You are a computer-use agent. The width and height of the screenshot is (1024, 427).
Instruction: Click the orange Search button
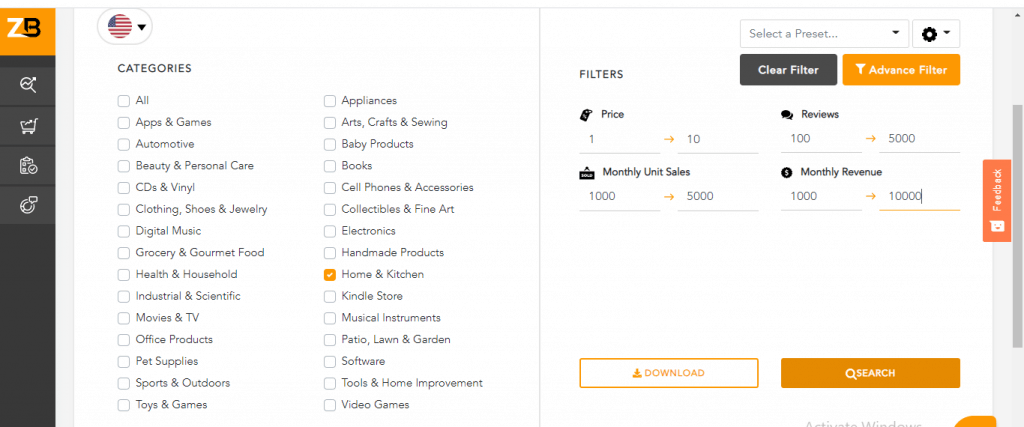click(869, 373)
